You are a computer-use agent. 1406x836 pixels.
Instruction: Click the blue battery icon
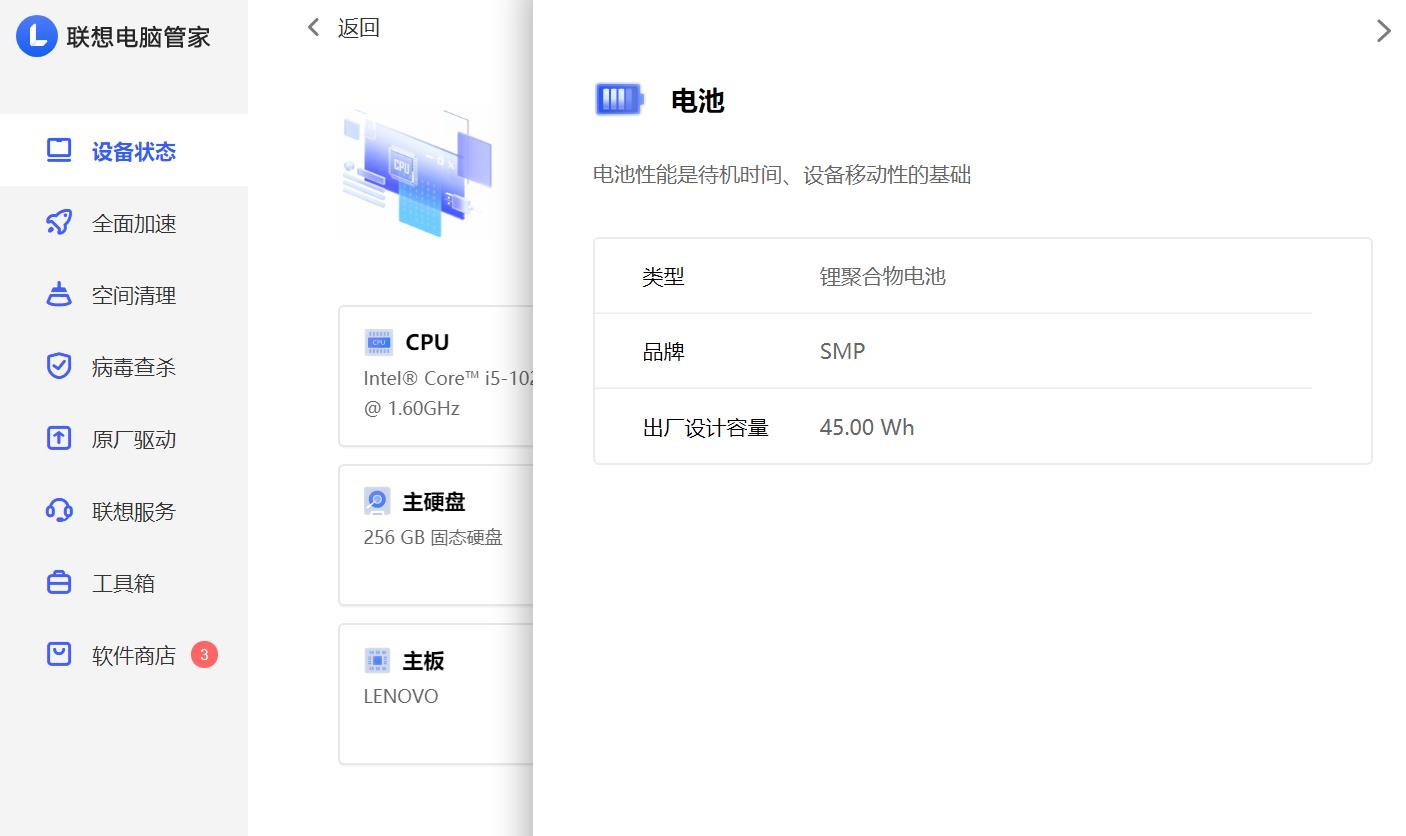[619, 99]
